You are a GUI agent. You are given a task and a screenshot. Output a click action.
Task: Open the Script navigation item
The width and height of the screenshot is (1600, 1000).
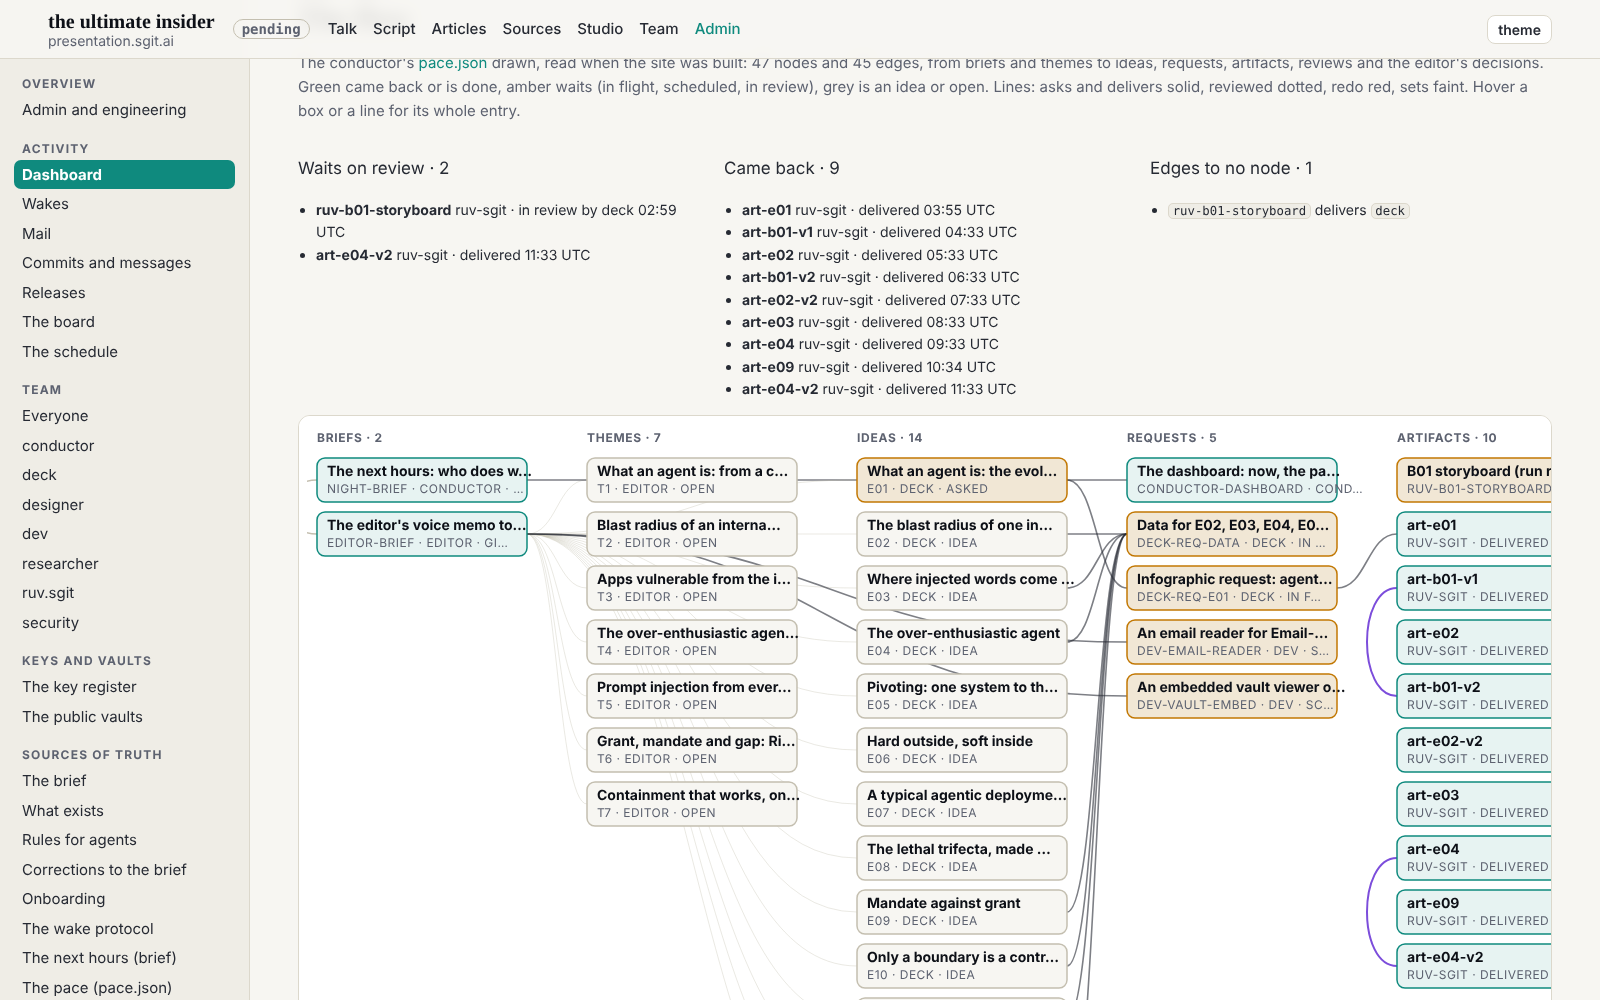(x=394, y=29)
